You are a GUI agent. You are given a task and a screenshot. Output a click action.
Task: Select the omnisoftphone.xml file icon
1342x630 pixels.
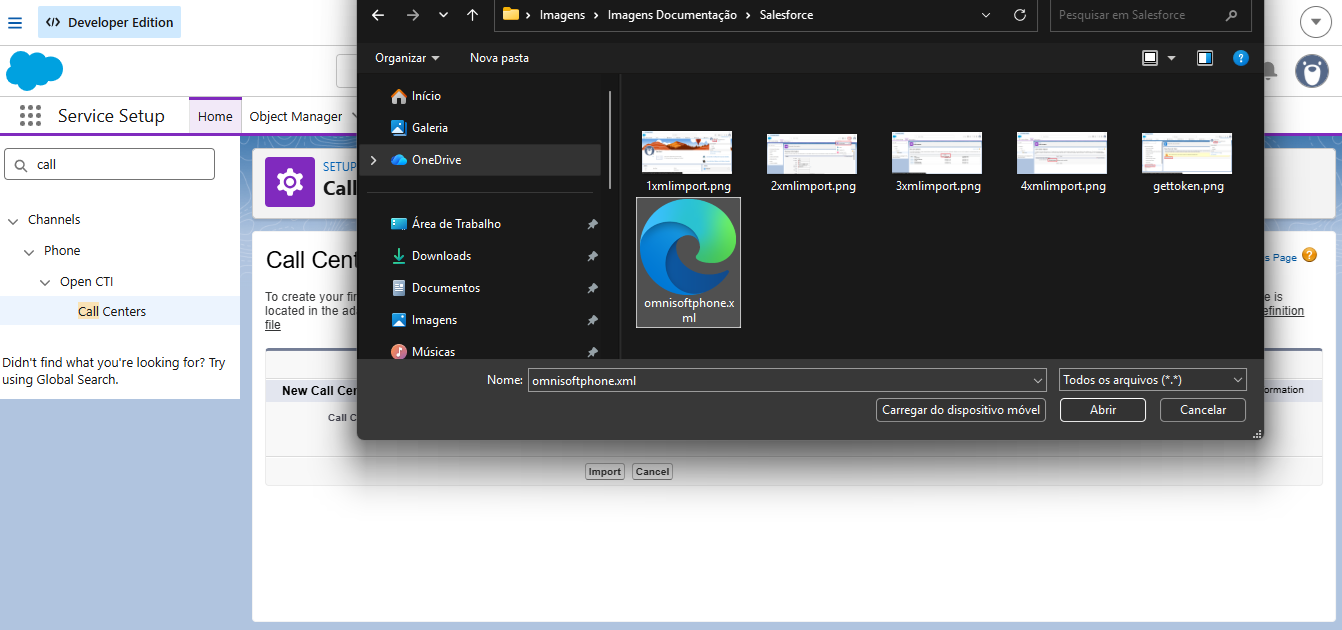tap(688, 262)
